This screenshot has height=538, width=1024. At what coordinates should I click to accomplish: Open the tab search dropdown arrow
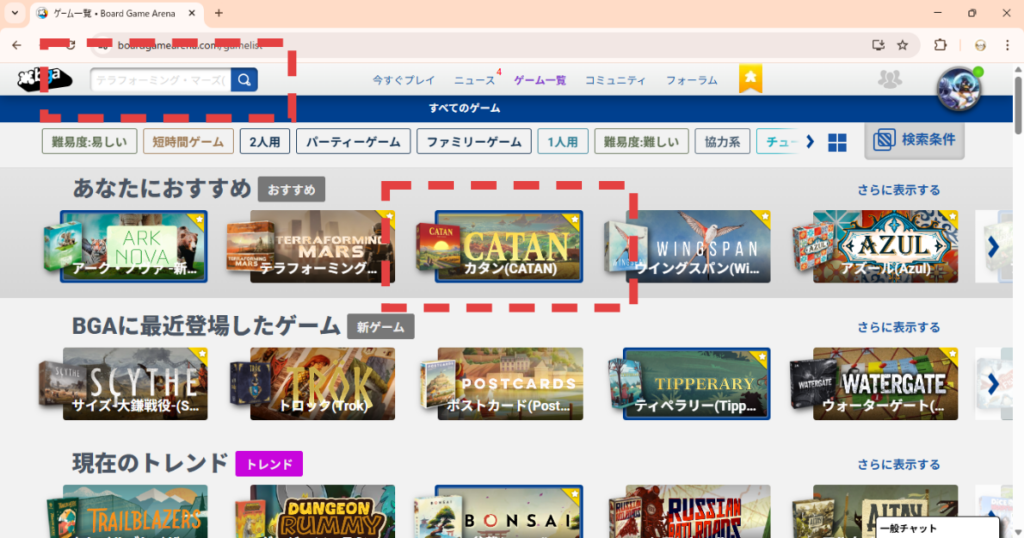pos(14,13)
